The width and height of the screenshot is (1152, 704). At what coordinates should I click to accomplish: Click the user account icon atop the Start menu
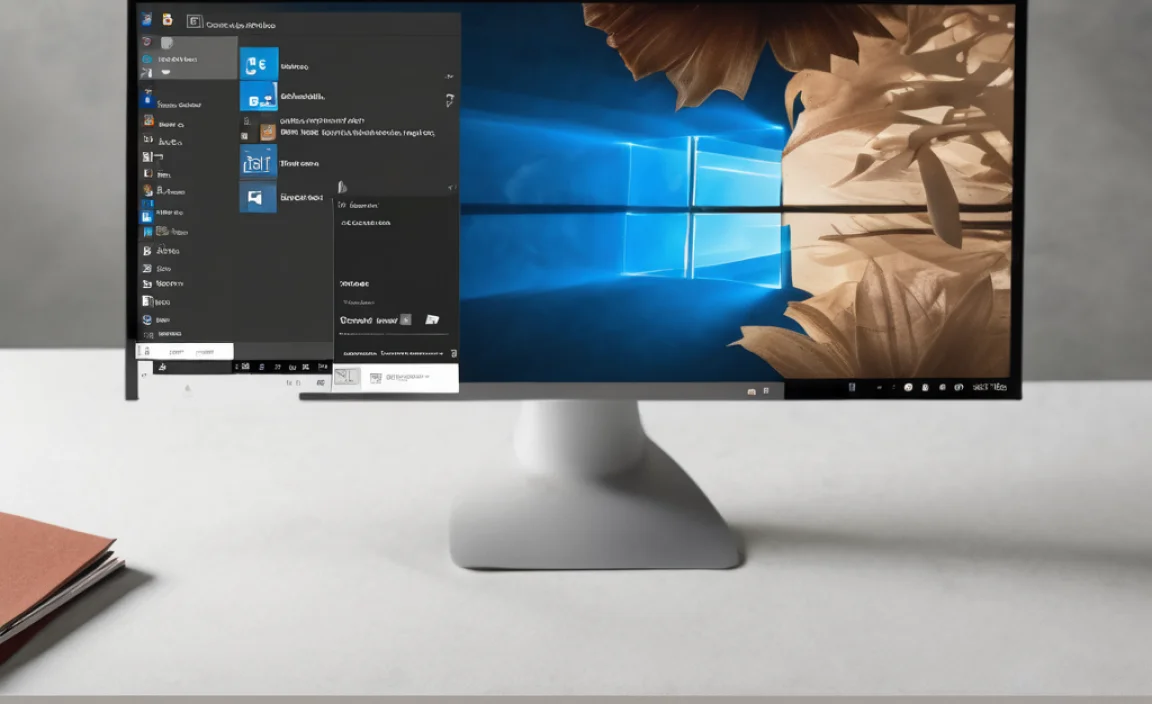coord(145,19)
